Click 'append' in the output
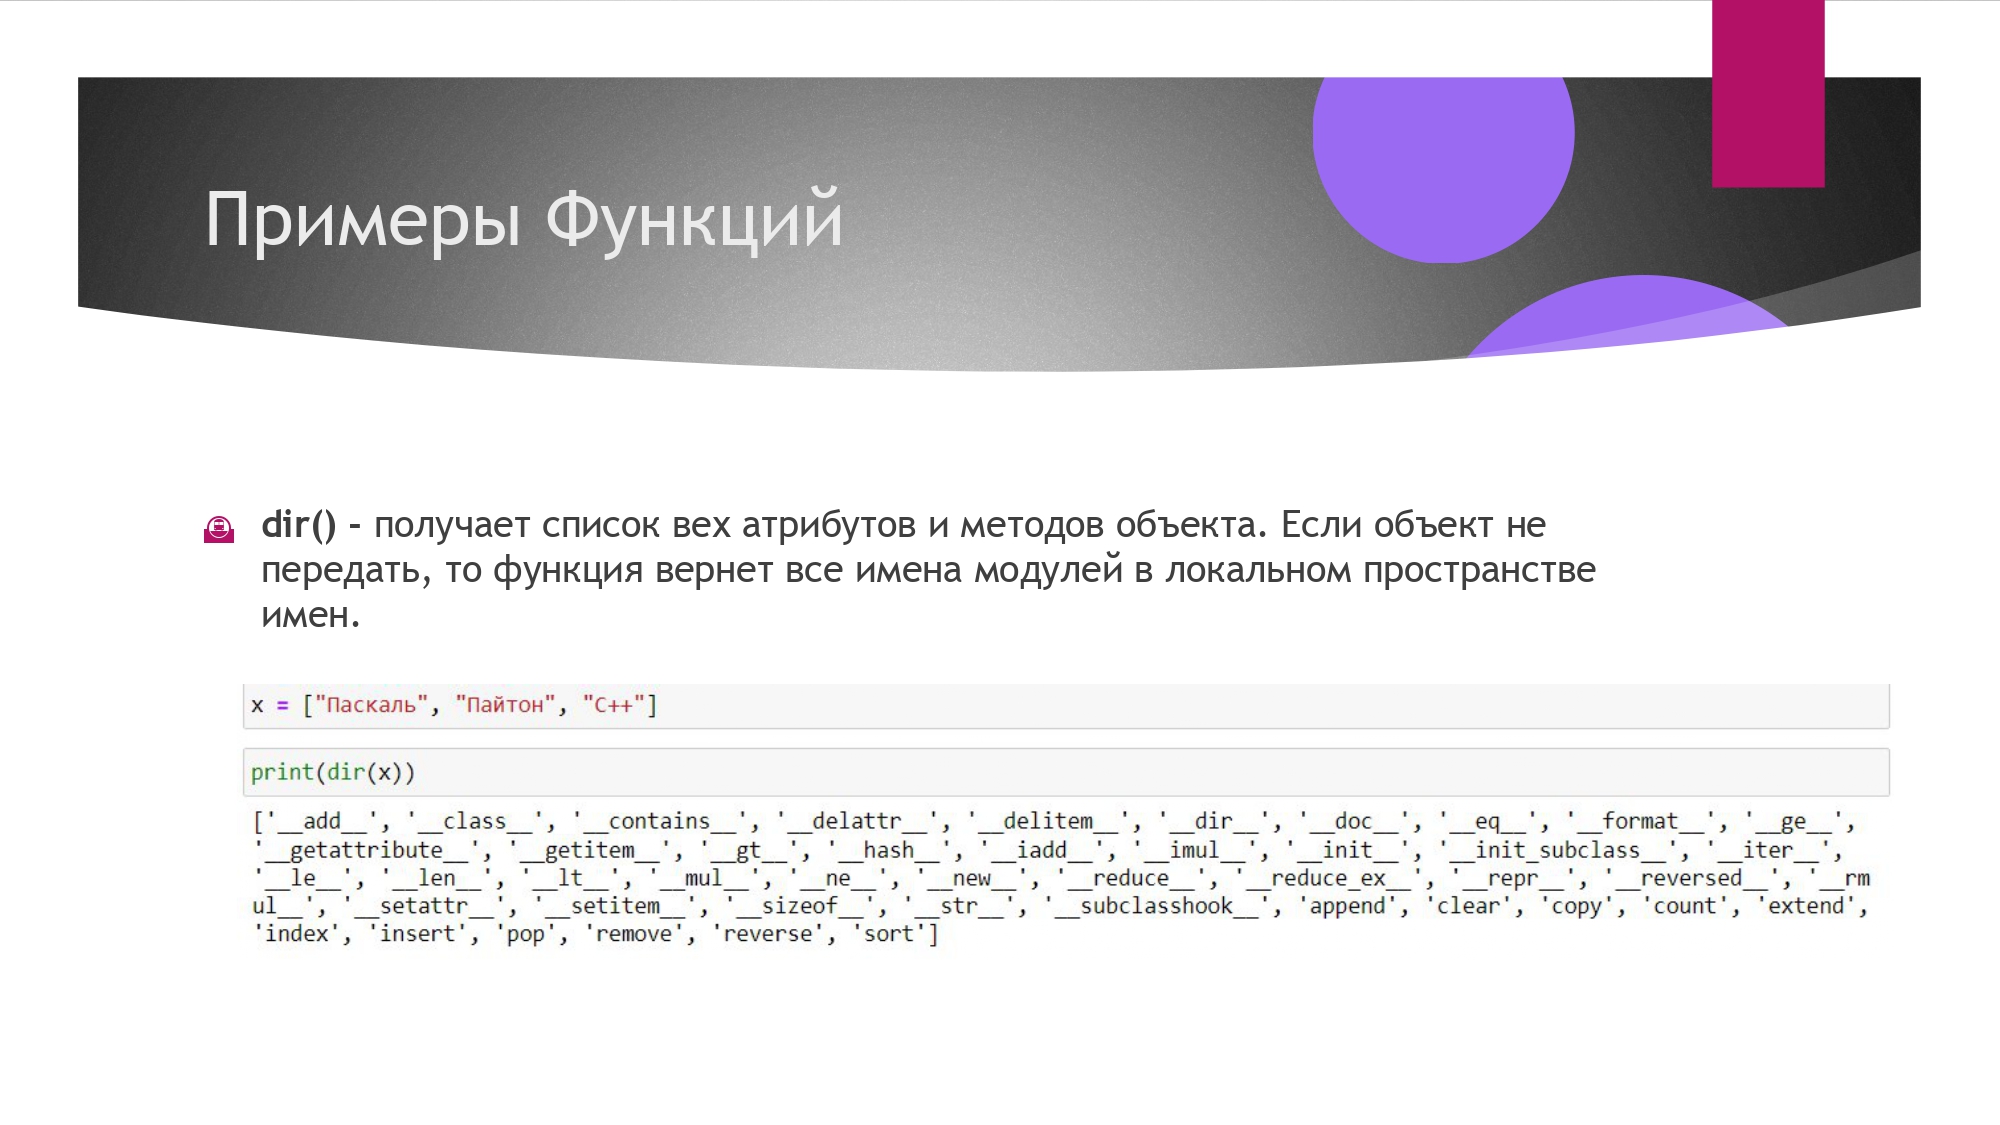 click(1347, 907)
